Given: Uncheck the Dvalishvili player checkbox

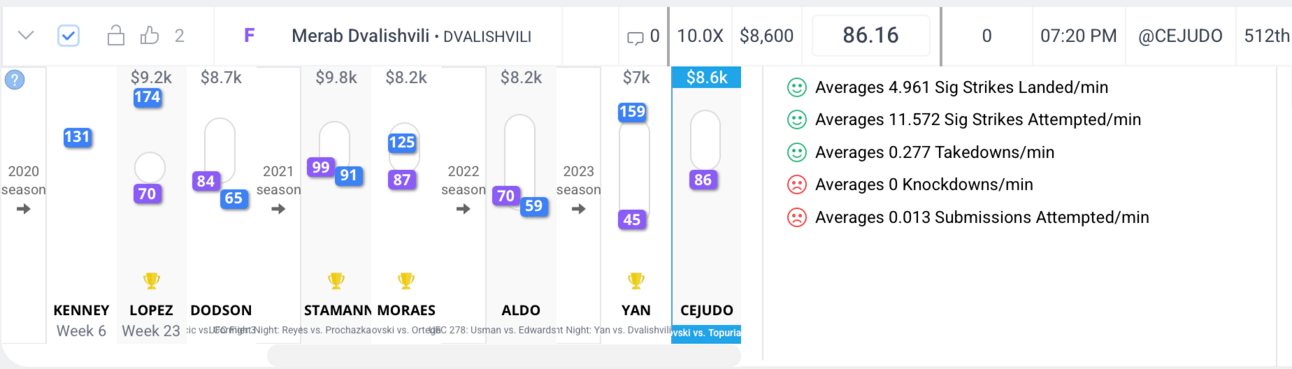Looking at the screenshot, I should 68,36.
